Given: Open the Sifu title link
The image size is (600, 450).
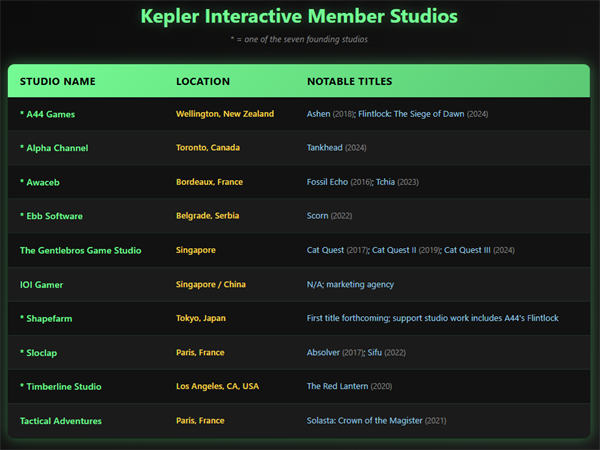Looking at the screenshot, I should [x=375, y=352].
